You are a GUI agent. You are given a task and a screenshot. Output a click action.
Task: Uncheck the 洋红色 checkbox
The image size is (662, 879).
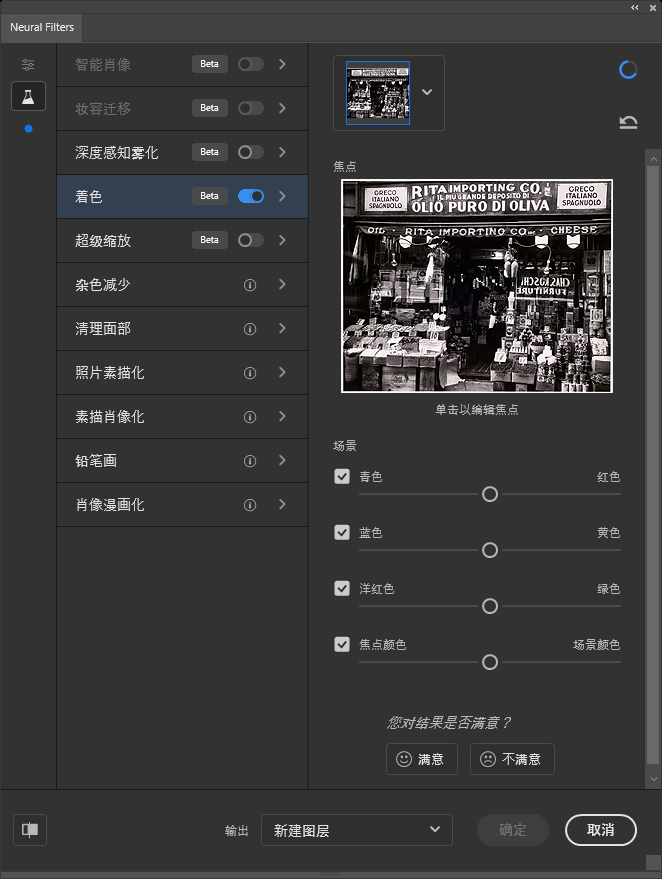(x=342, y=588)
